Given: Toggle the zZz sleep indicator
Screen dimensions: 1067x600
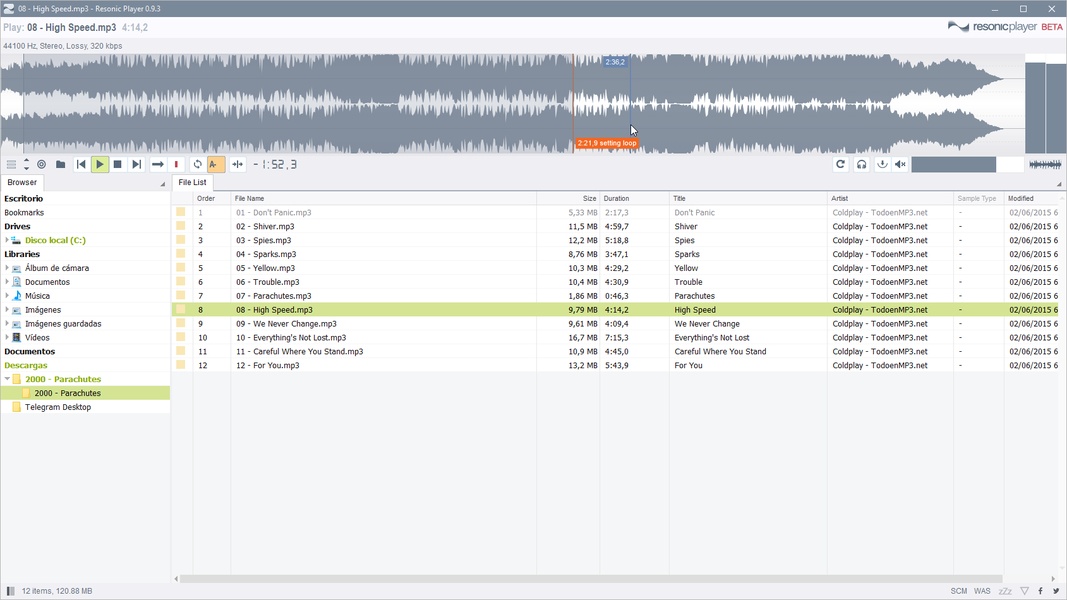Looking at the screenshot, I should click(1005, 591).
